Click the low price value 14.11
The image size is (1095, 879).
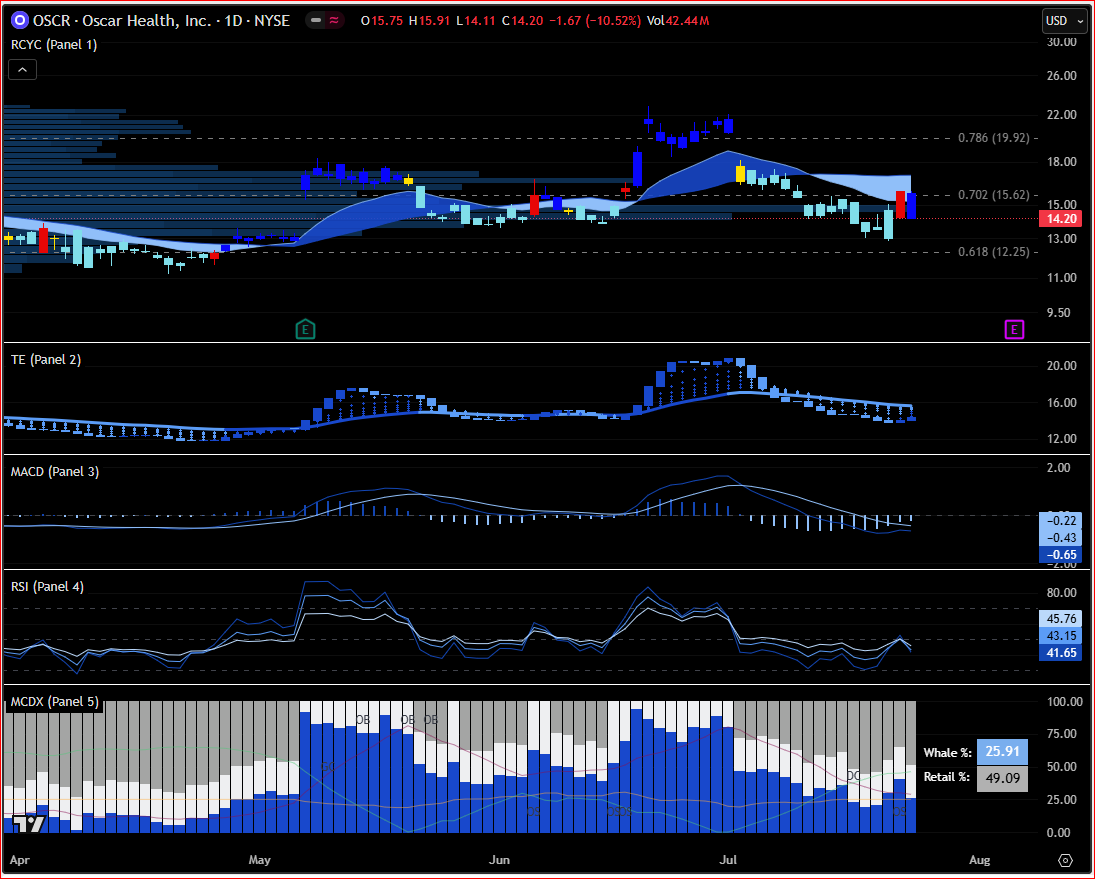pyautogui.click(x=480, y=21)
